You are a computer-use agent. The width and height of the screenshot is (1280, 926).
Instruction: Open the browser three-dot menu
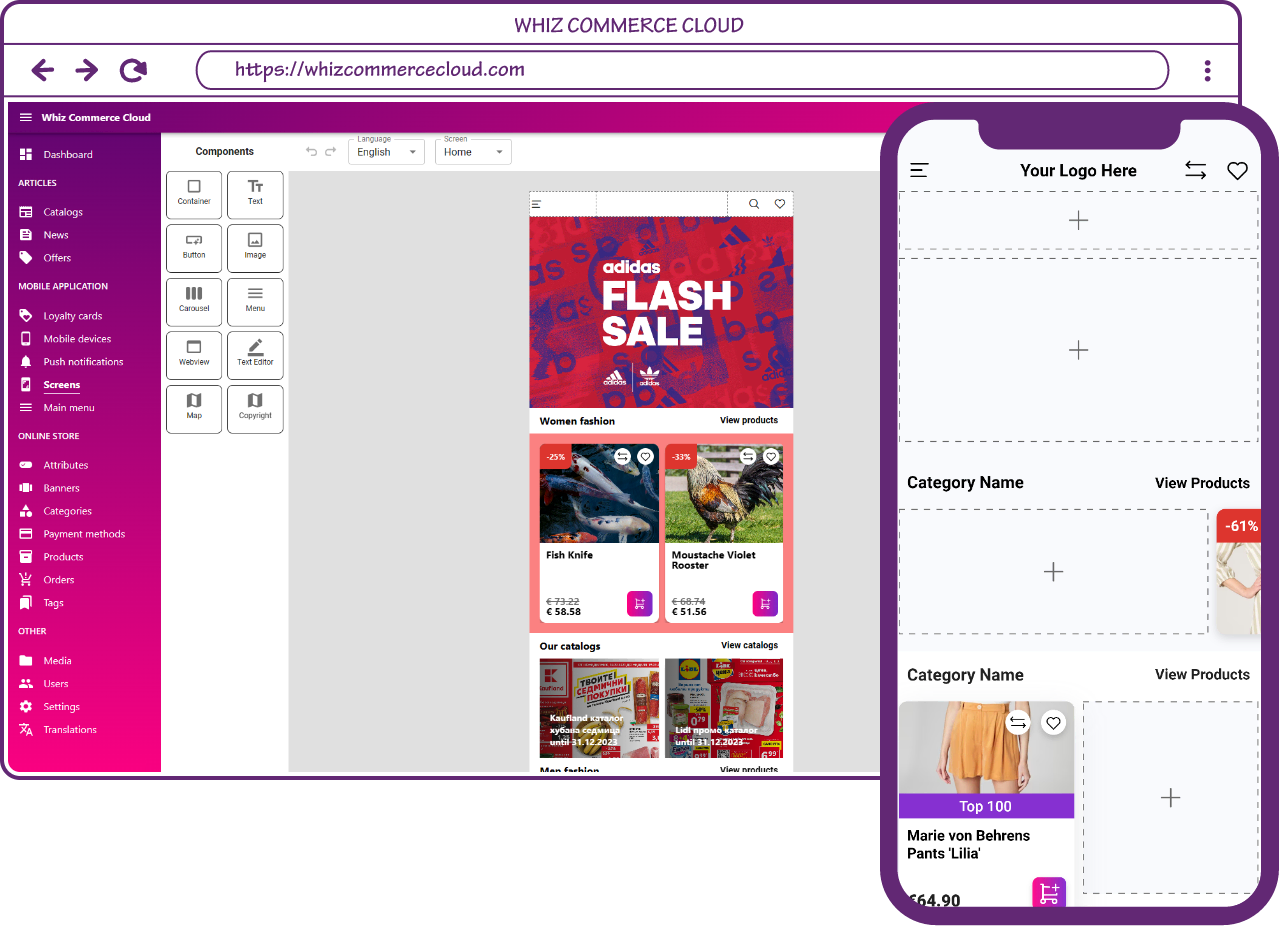(1207, 70)
